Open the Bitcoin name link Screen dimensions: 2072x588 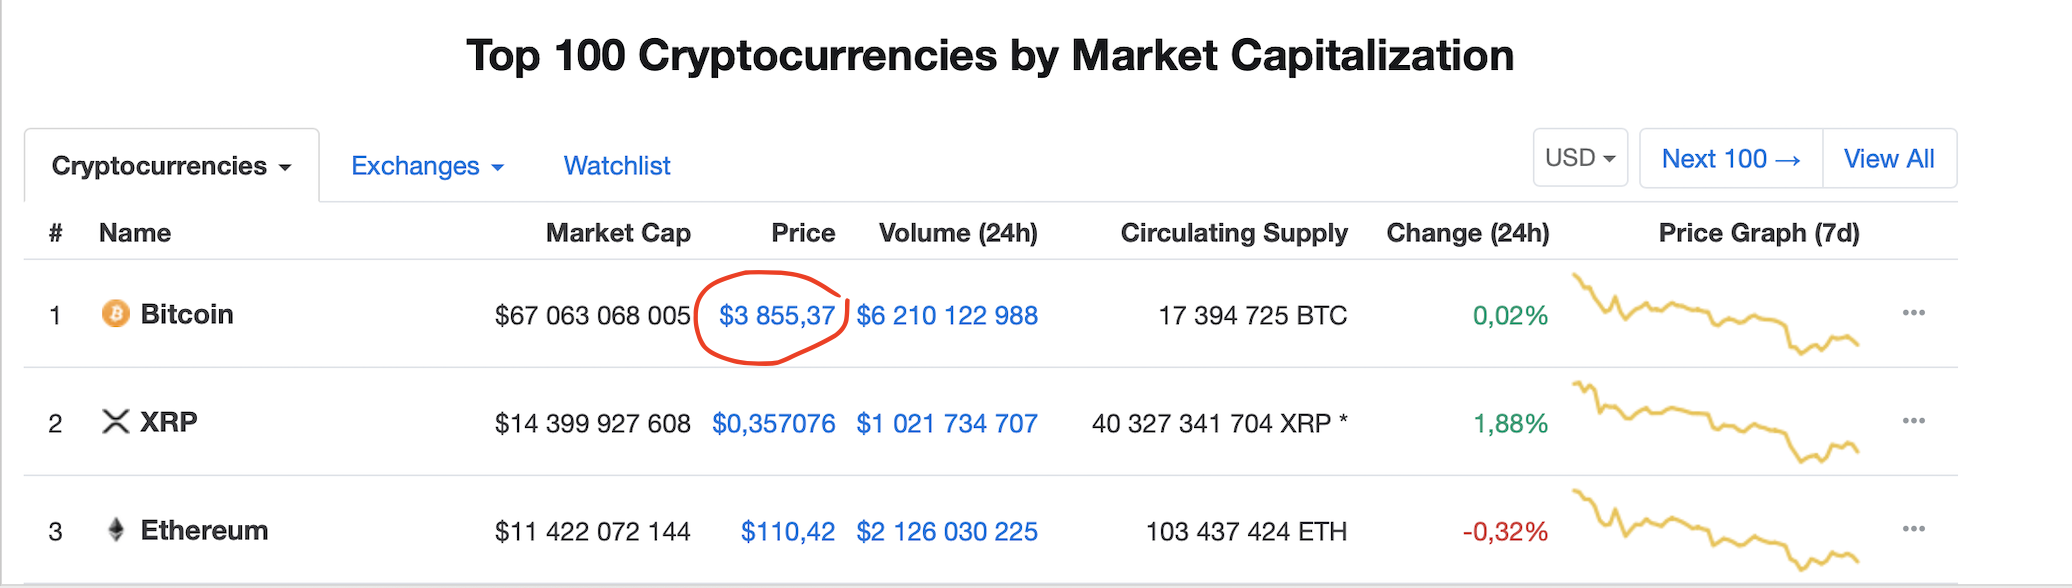tap(187, 314)
